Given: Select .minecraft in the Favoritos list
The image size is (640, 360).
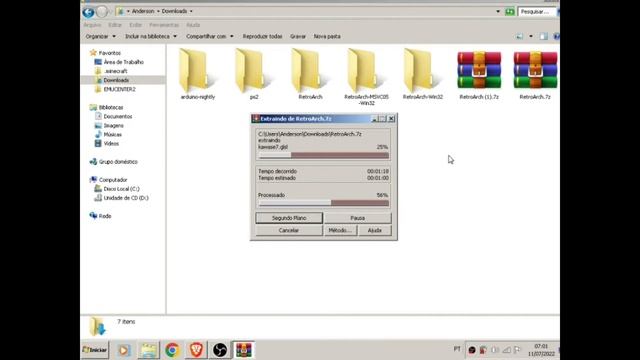Looking at the screenshot, I should (x=111, y=71).
